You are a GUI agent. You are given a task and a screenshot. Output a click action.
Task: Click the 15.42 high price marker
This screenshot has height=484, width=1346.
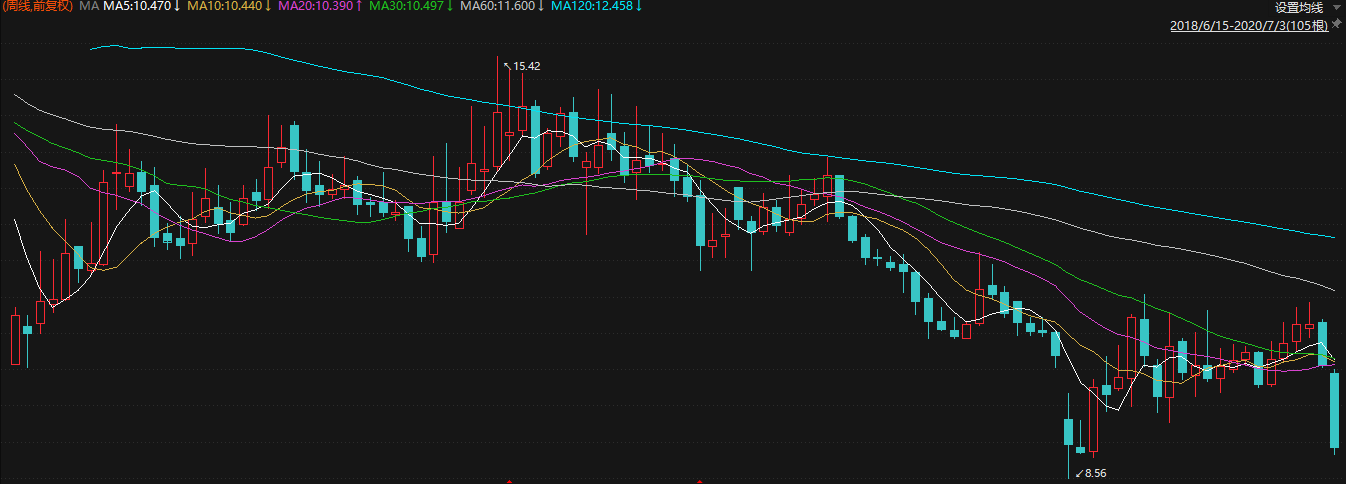point(523,66)
